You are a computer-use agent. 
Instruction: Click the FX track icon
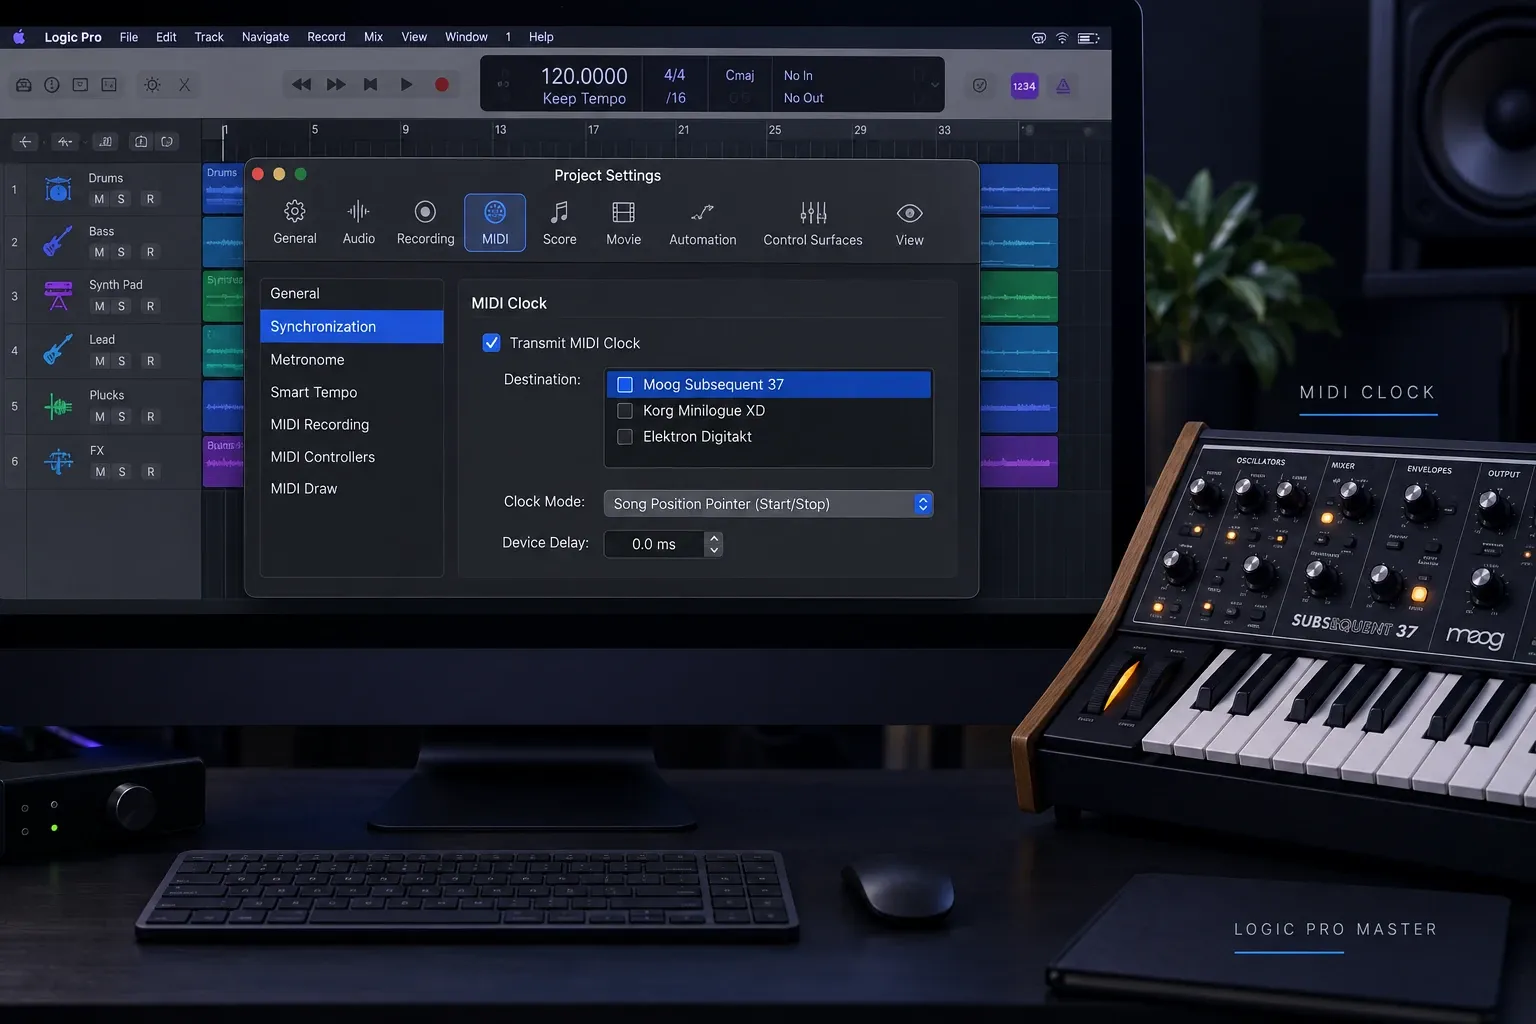point(58,461)
